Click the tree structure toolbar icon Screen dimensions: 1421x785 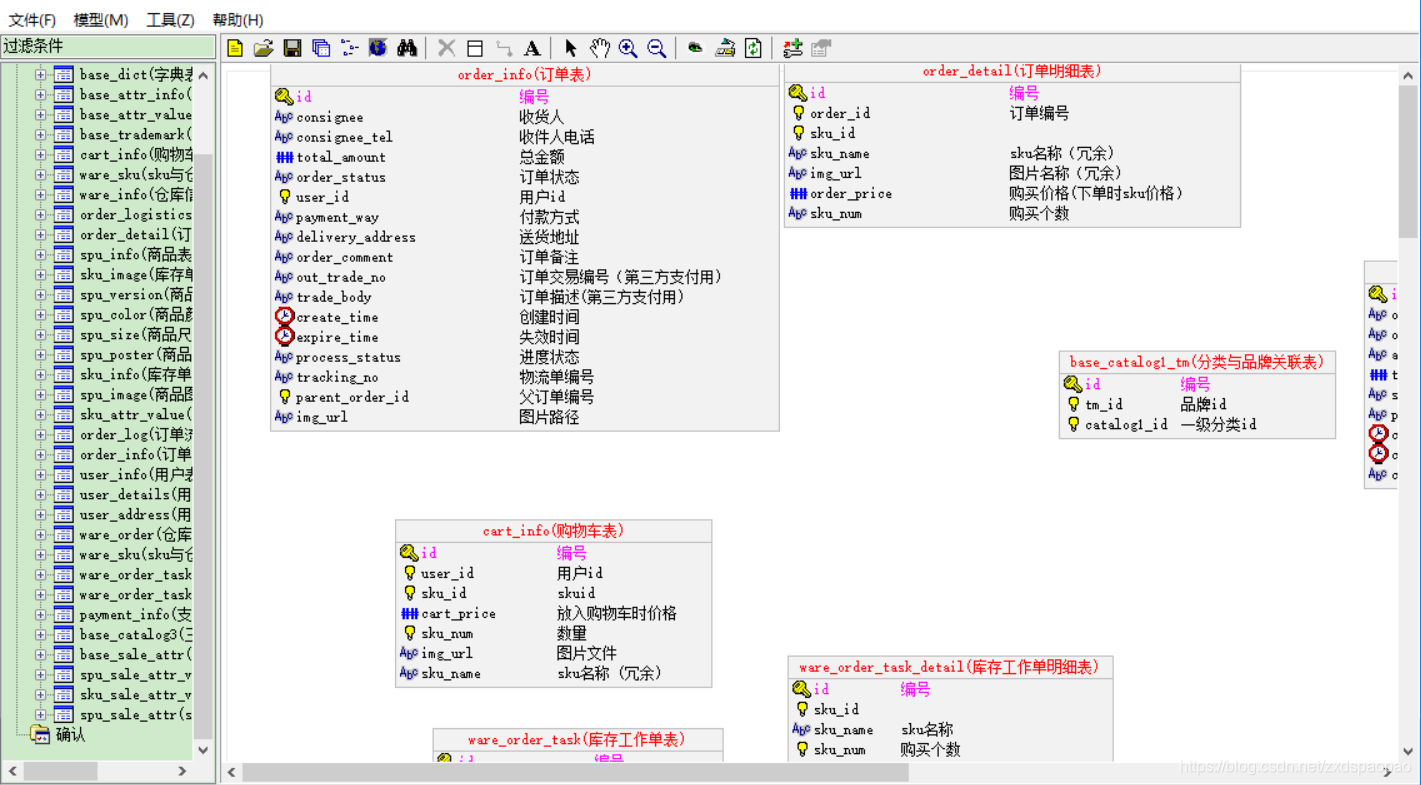tap(349, 48)
